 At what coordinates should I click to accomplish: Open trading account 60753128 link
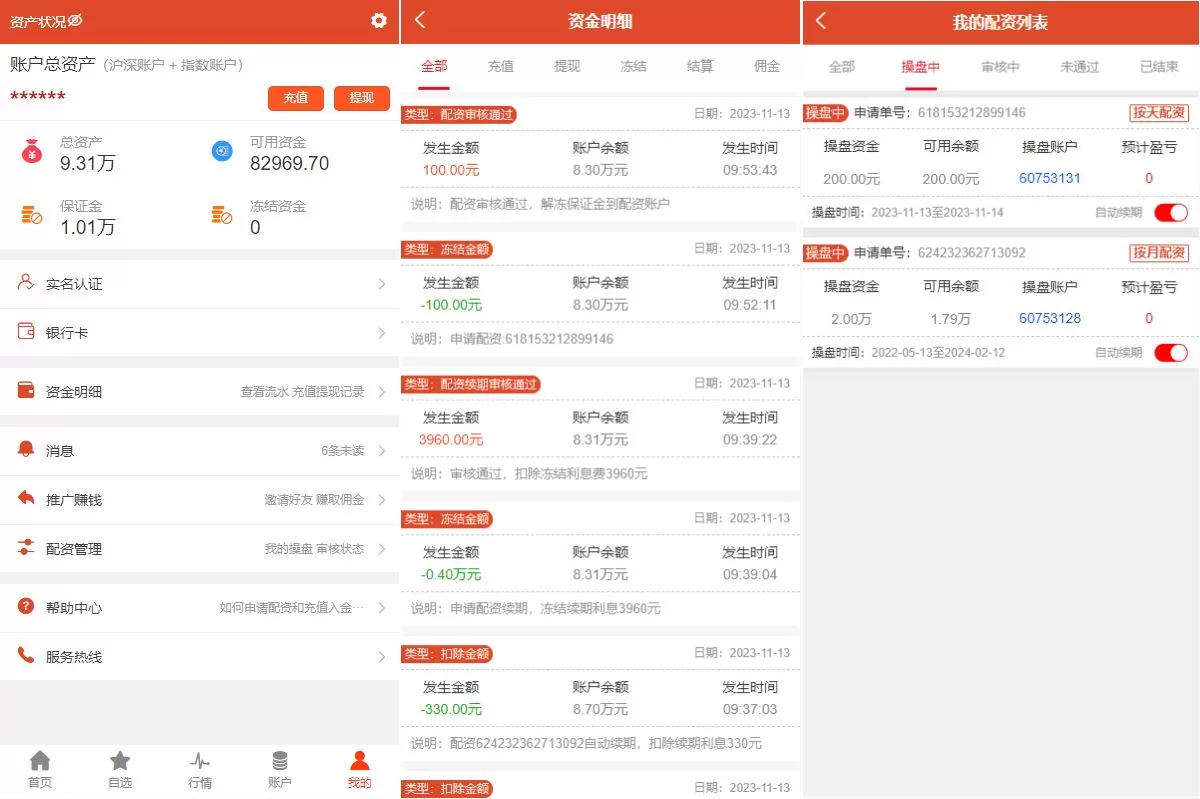1050,318
